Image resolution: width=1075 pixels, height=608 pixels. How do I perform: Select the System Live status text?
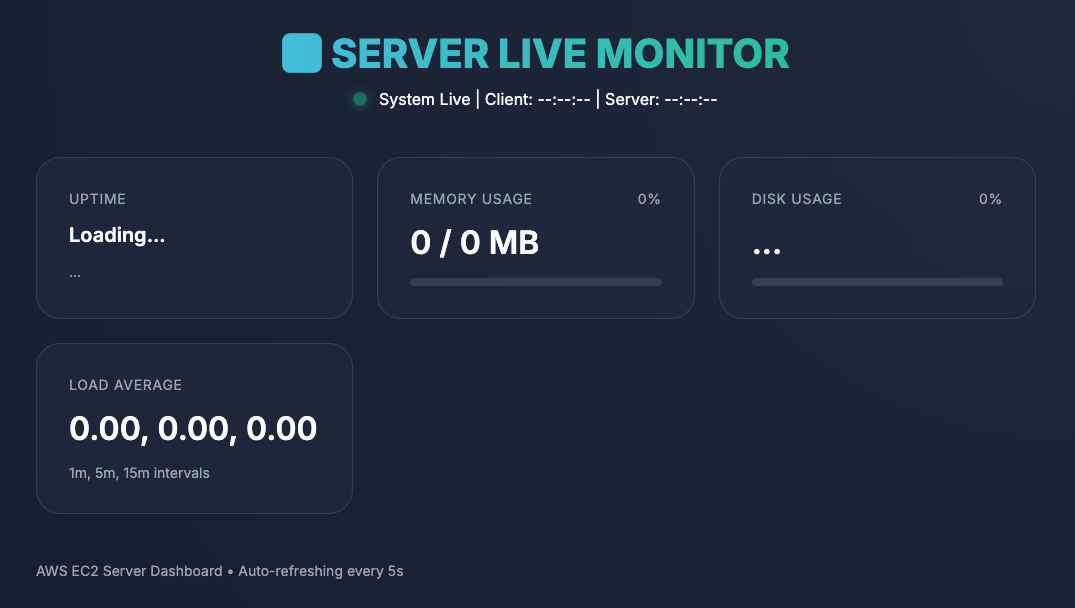(x=424, y=99)
